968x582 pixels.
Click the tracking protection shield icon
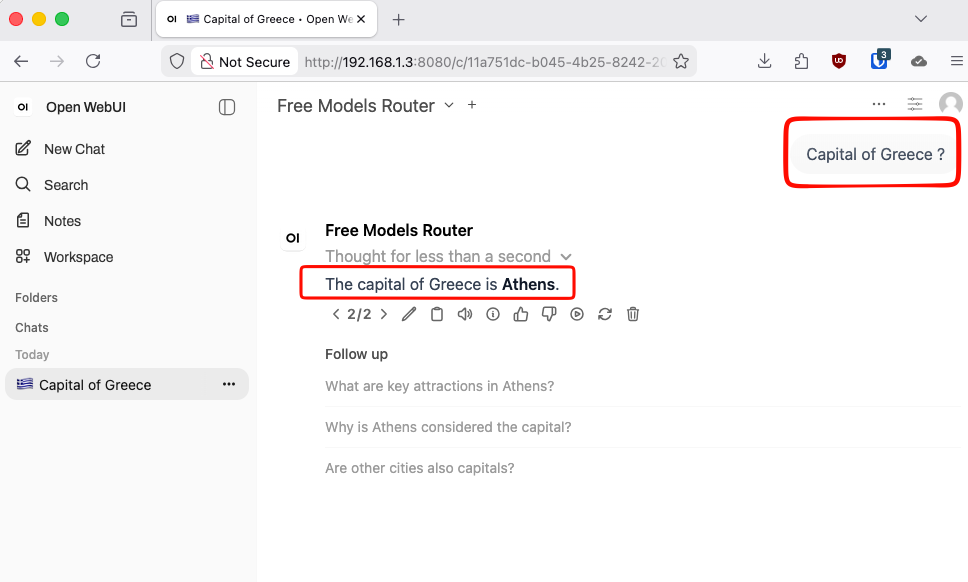point(177,62)
